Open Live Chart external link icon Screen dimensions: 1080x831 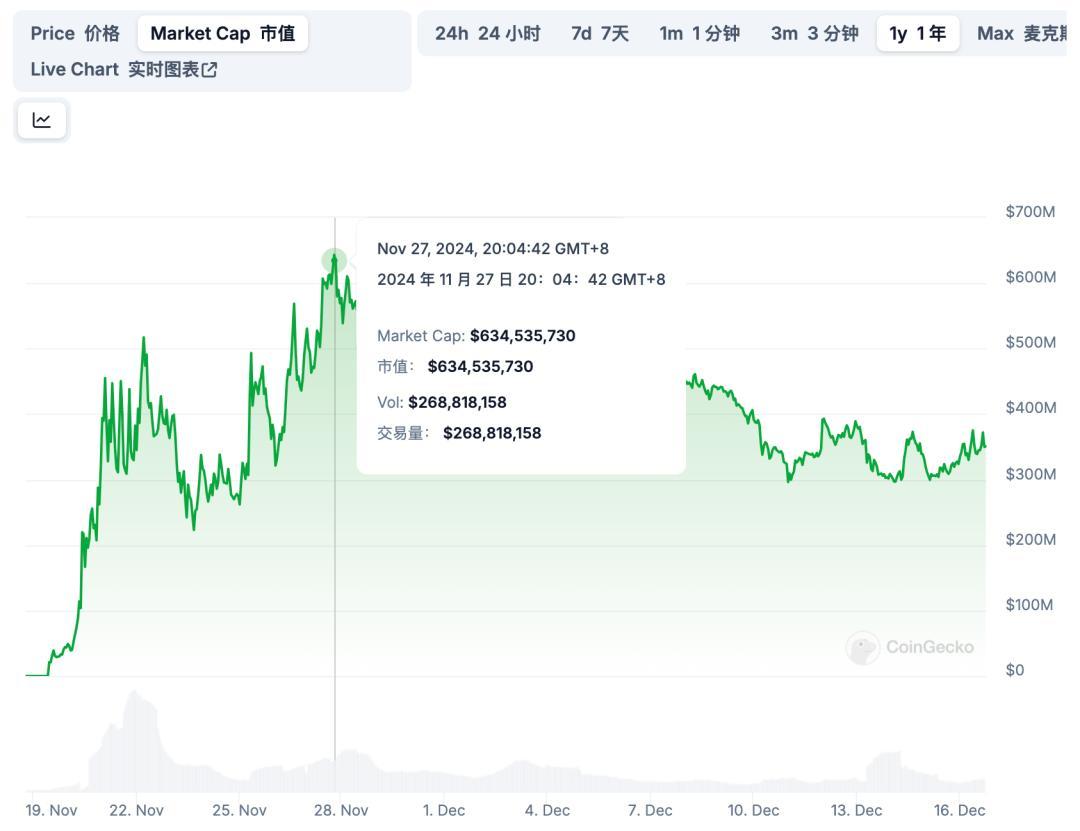210,70
